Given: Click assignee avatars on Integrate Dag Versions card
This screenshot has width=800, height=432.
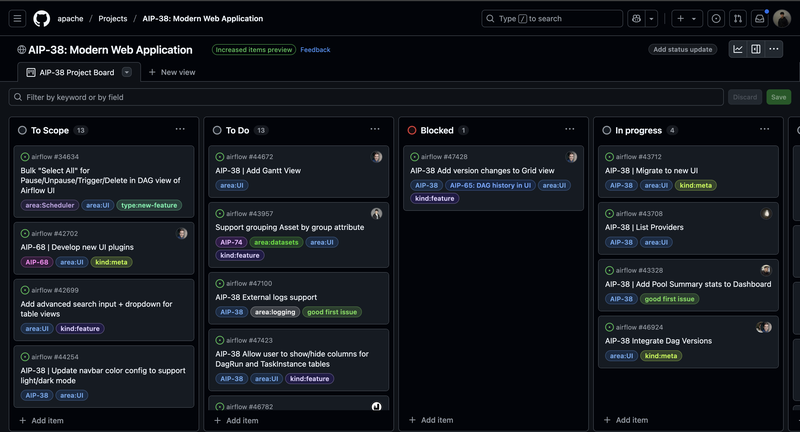Looking at the screenshot, I should 764,327.
